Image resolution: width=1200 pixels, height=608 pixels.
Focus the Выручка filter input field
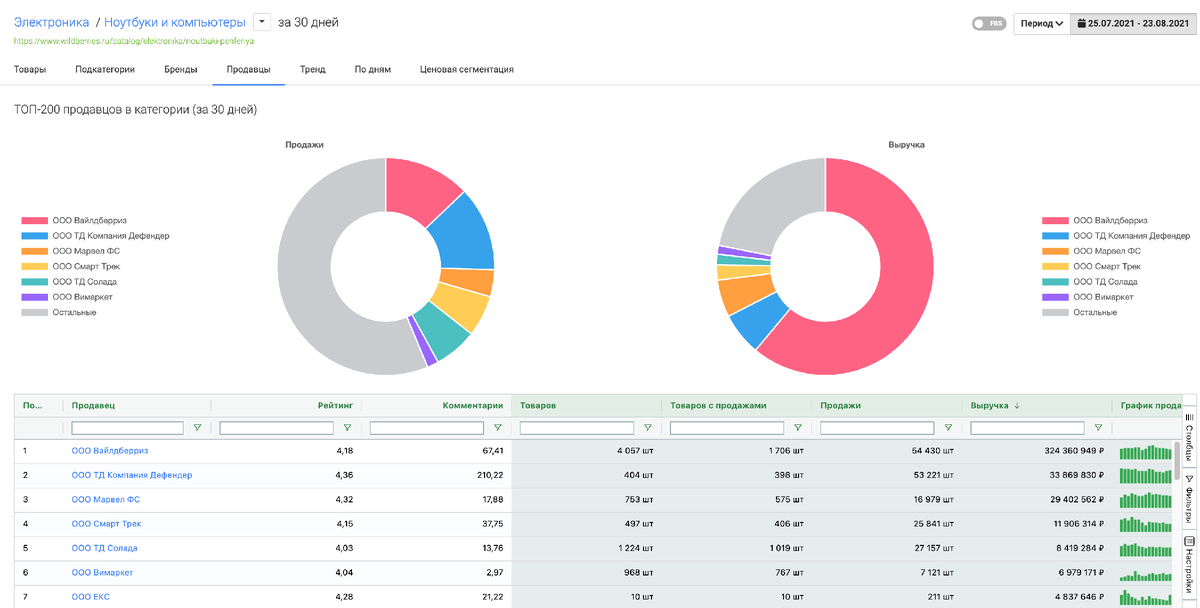point(1027,428)
